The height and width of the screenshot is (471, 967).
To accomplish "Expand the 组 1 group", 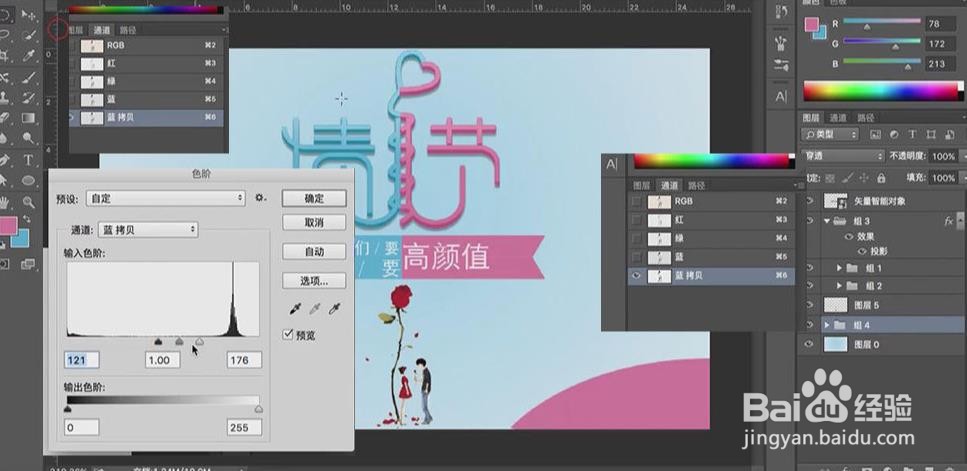I will [x=839, y=268].
